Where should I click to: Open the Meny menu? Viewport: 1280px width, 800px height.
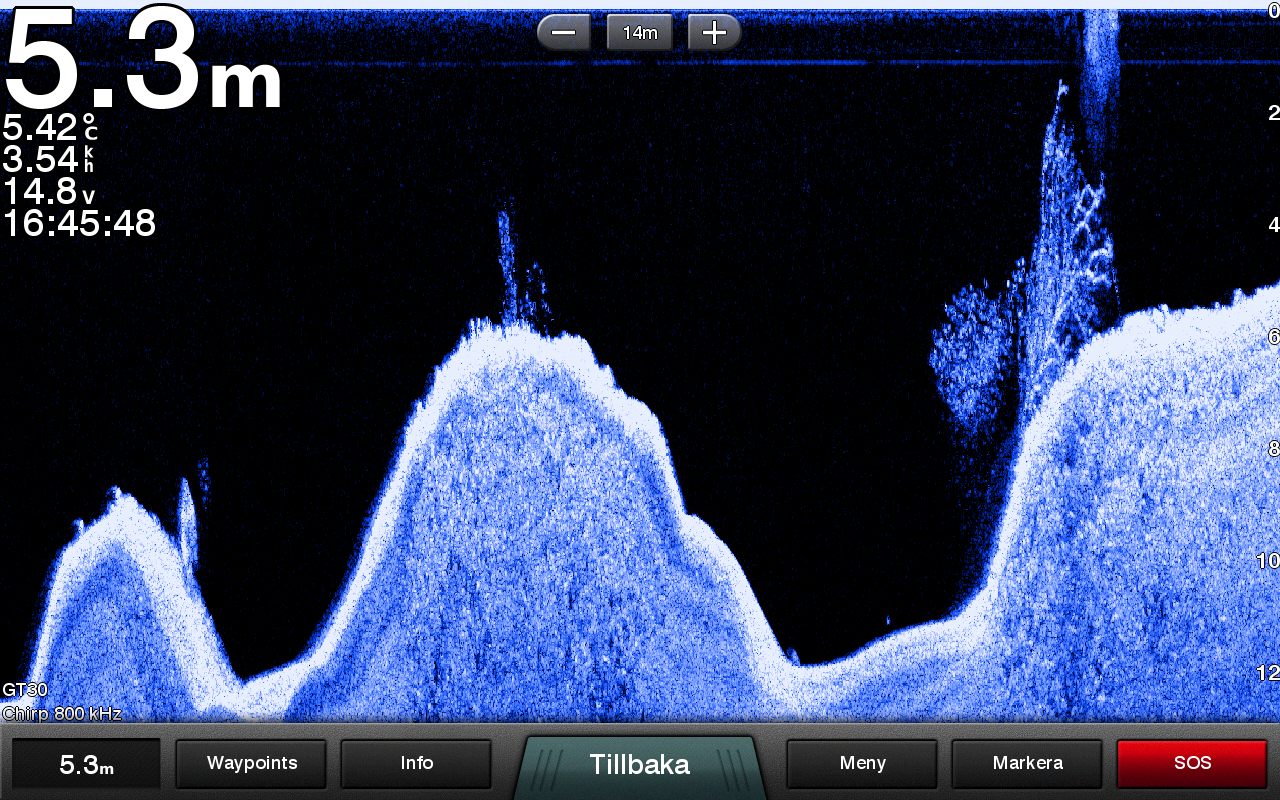[862, 764]
